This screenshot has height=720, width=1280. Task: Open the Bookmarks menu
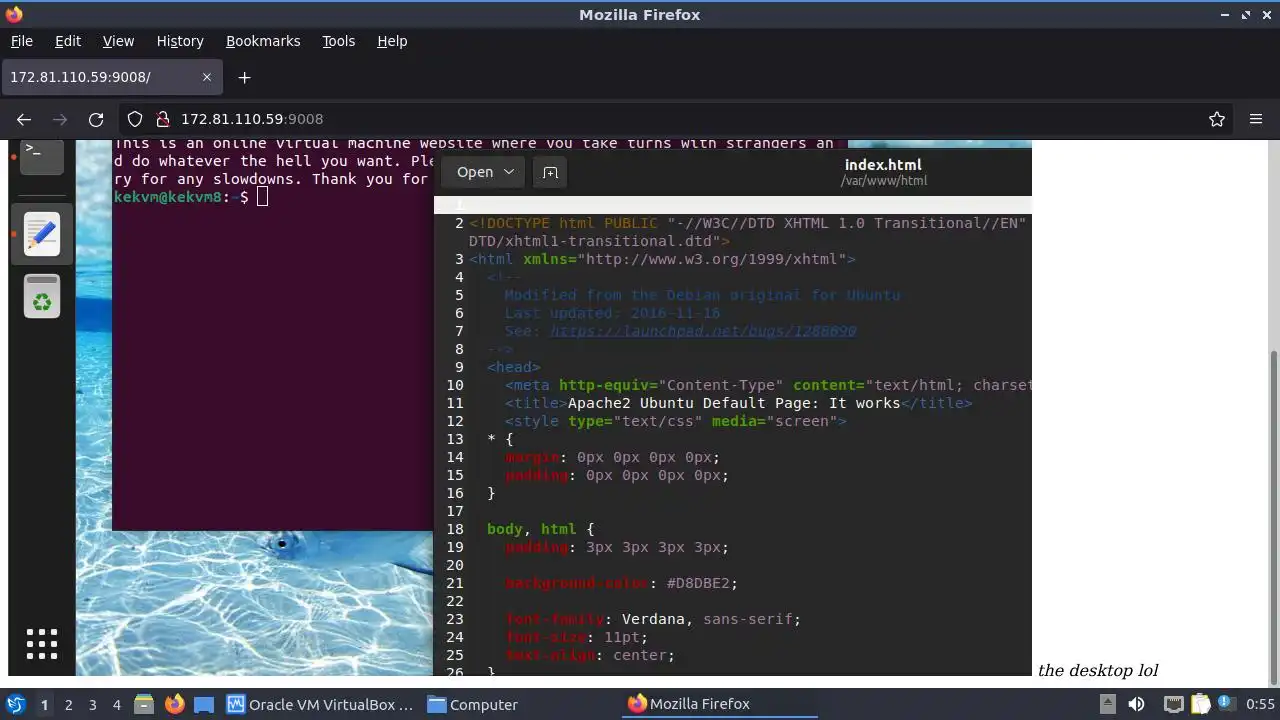pos(263,41)
